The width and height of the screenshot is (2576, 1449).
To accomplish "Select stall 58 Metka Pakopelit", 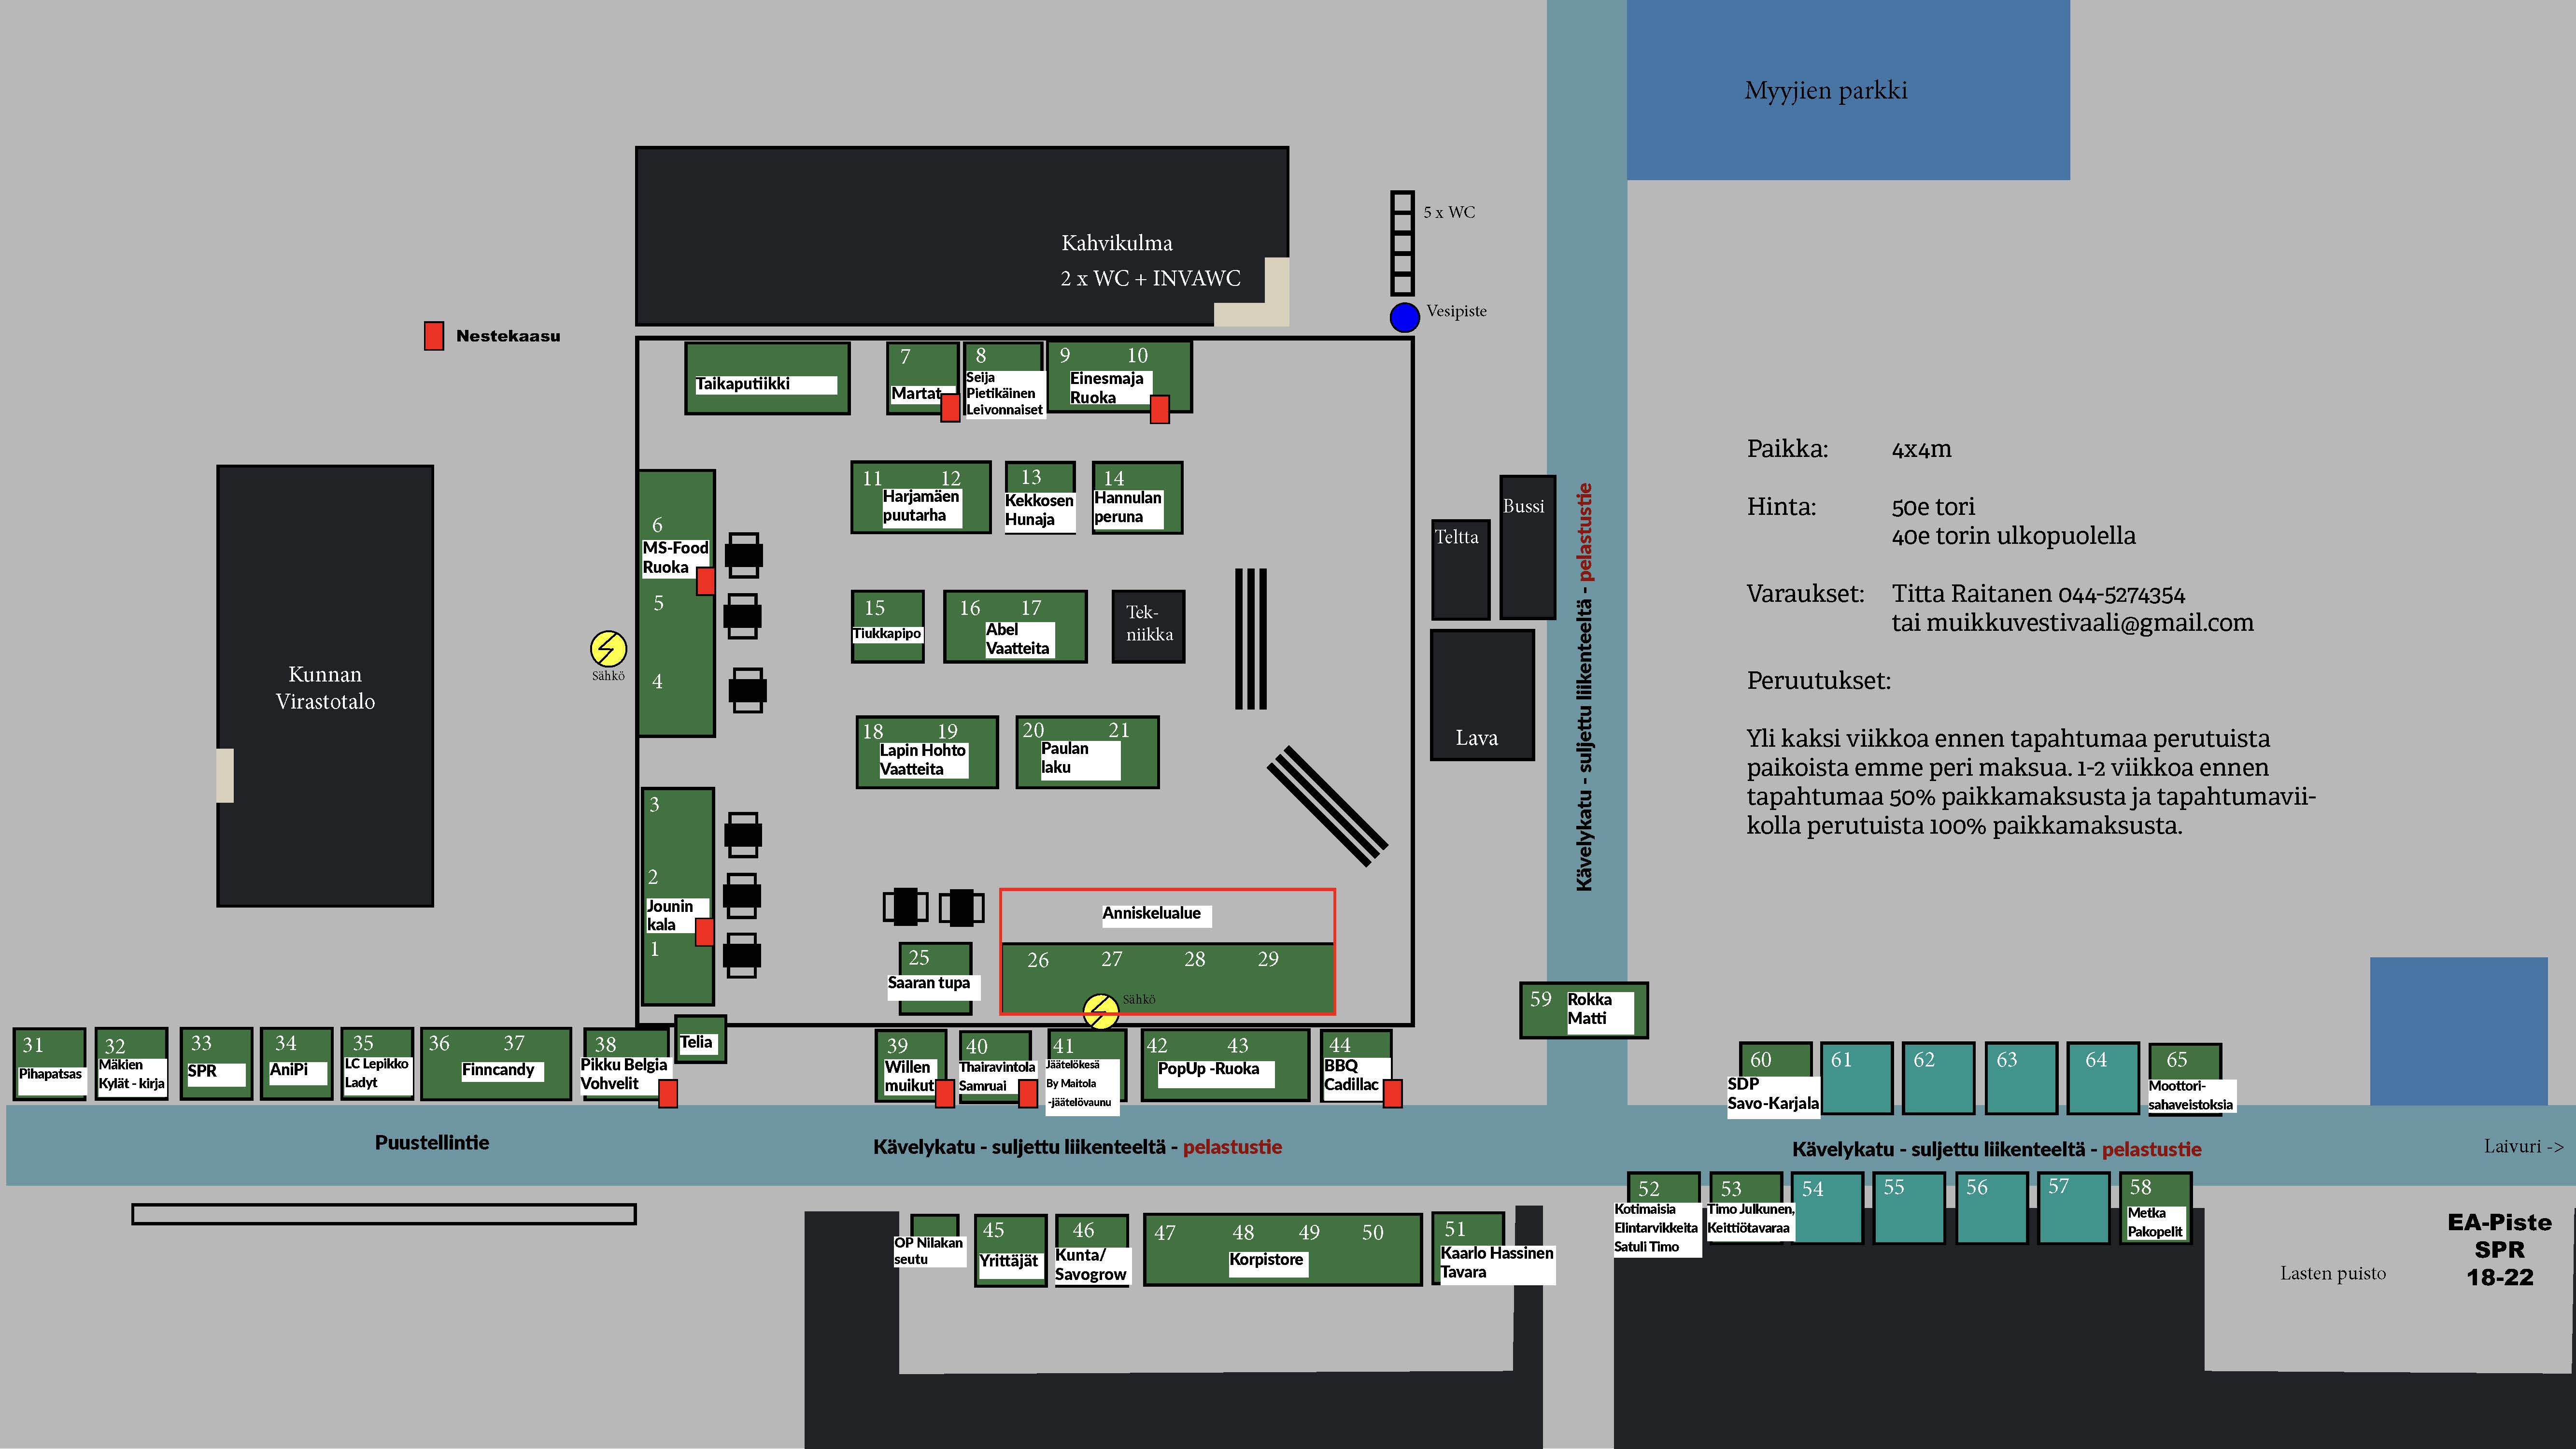I will point(2156,1208).
